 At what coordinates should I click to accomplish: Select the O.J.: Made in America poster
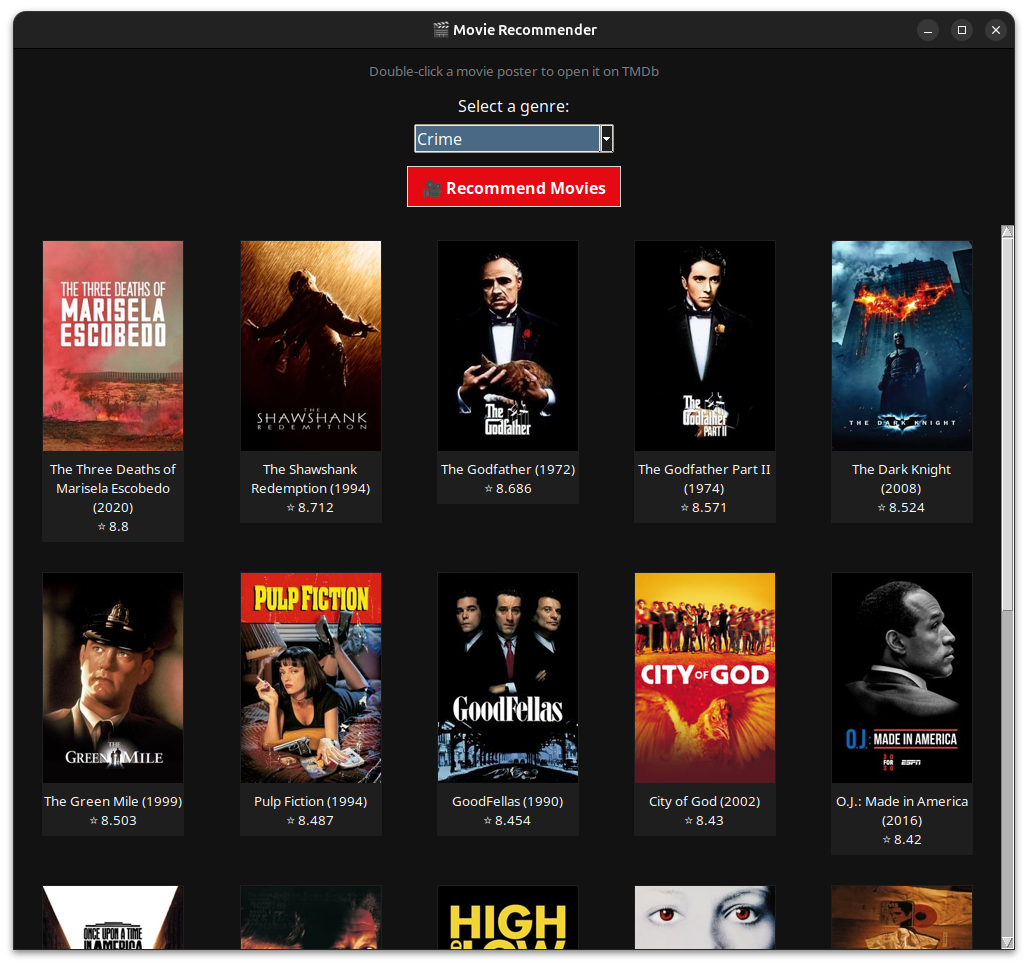pyautogui.click(x=901, y=677)
